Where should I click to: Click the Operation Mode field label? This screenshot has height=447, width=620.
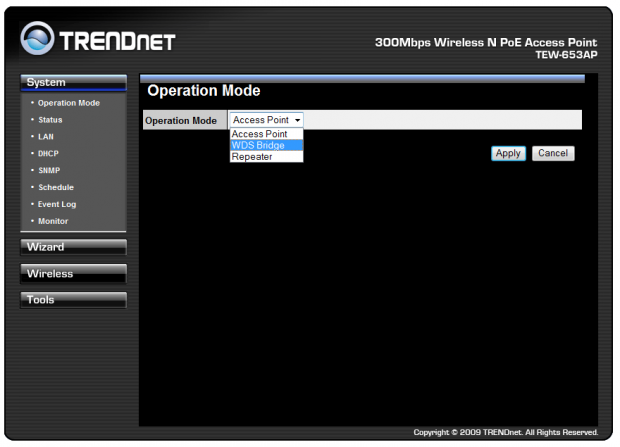click(x=181, y=121)
